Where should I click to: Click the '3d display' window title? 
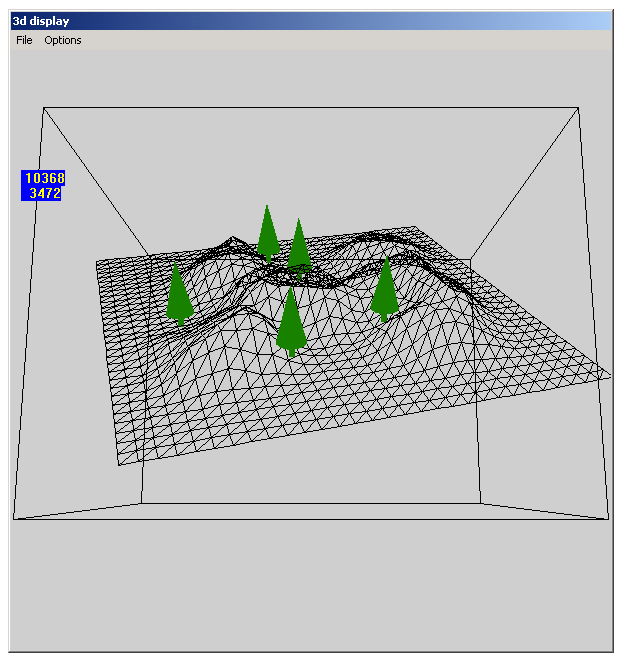(x=41, y=21)
